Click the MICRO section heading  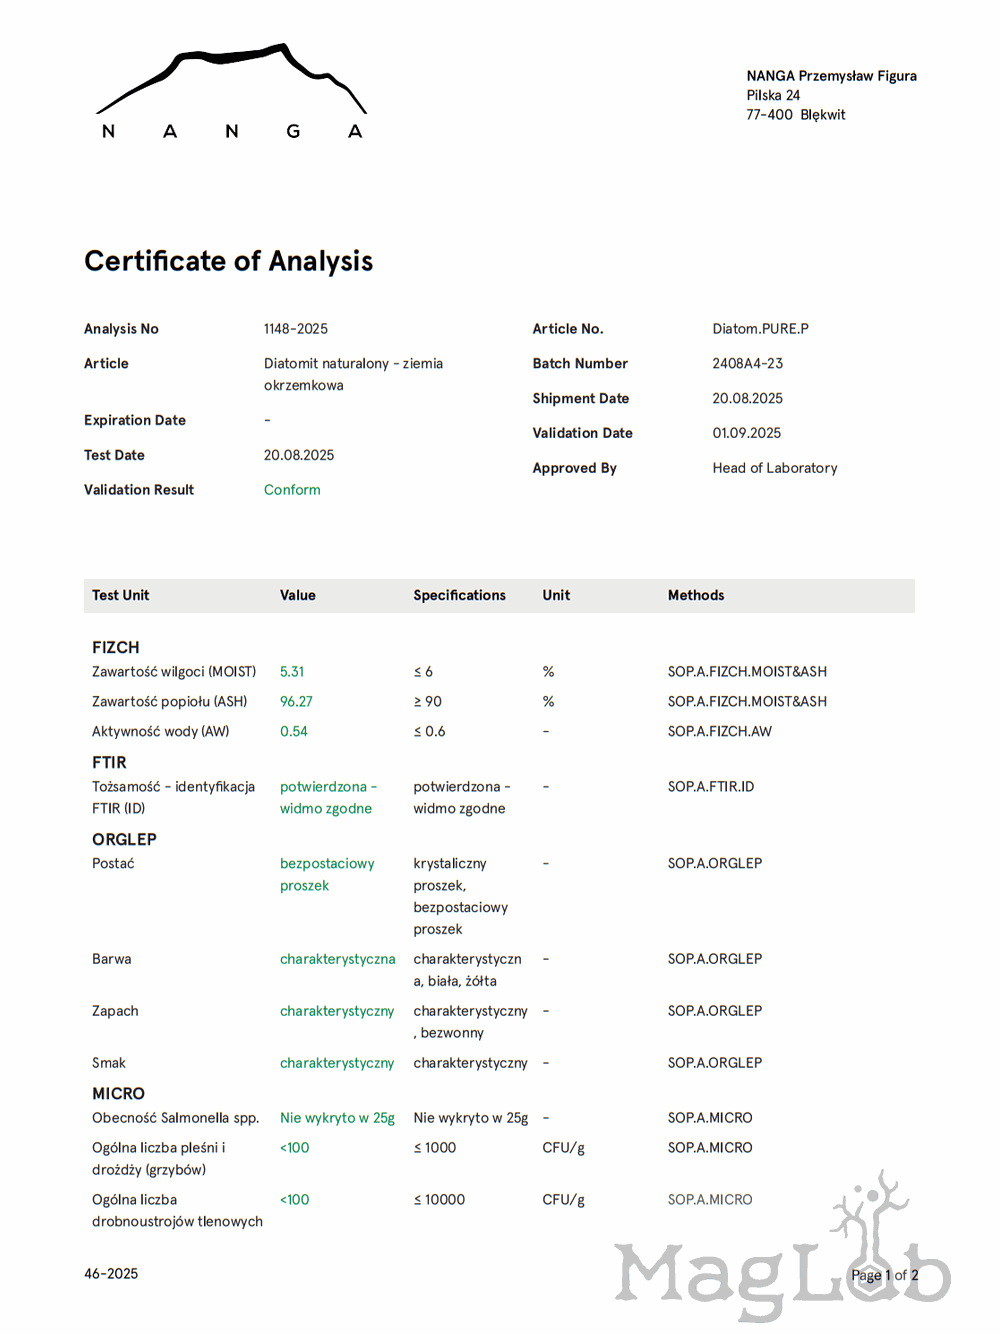pyautogui.click(x=118, y=1094)
